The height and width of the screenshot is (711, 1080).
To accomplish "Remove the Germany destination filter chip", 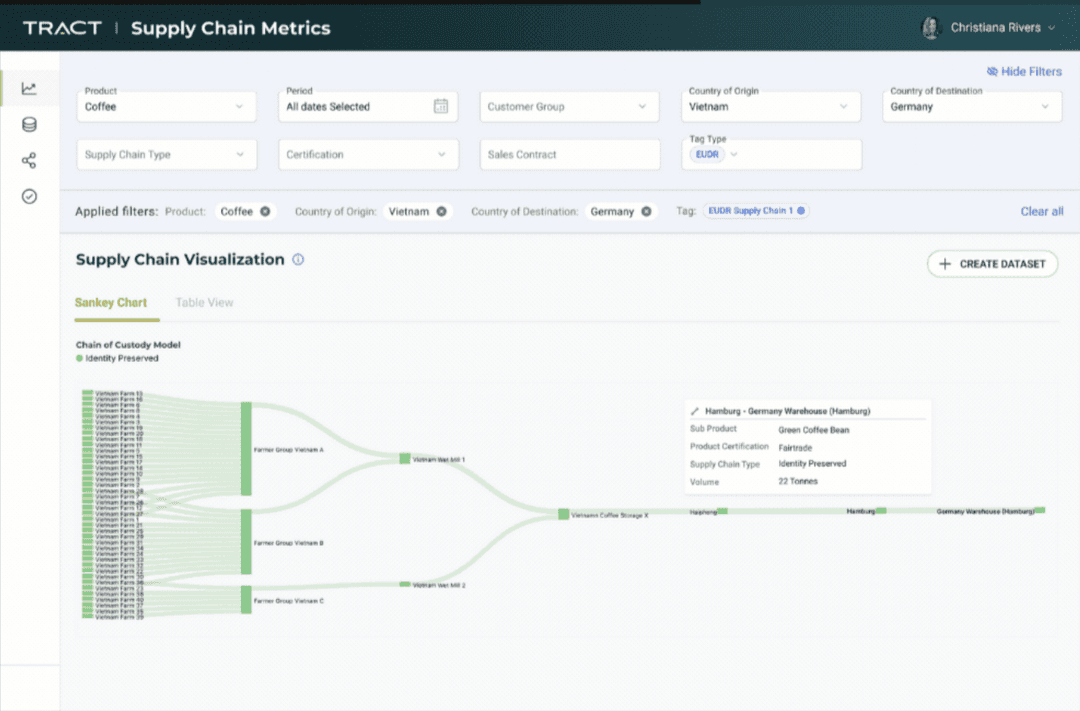I will 646,211.
